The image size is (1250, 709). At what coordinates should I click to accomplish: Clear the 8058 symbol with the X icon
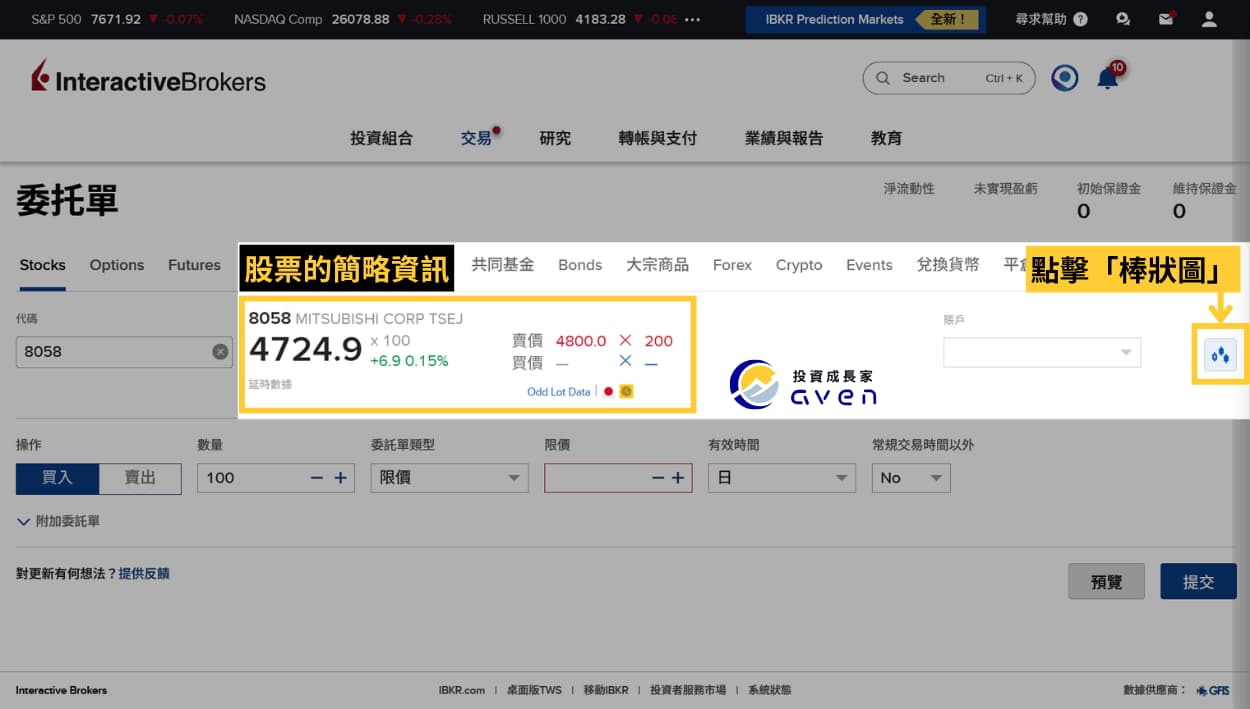[220, 352]
